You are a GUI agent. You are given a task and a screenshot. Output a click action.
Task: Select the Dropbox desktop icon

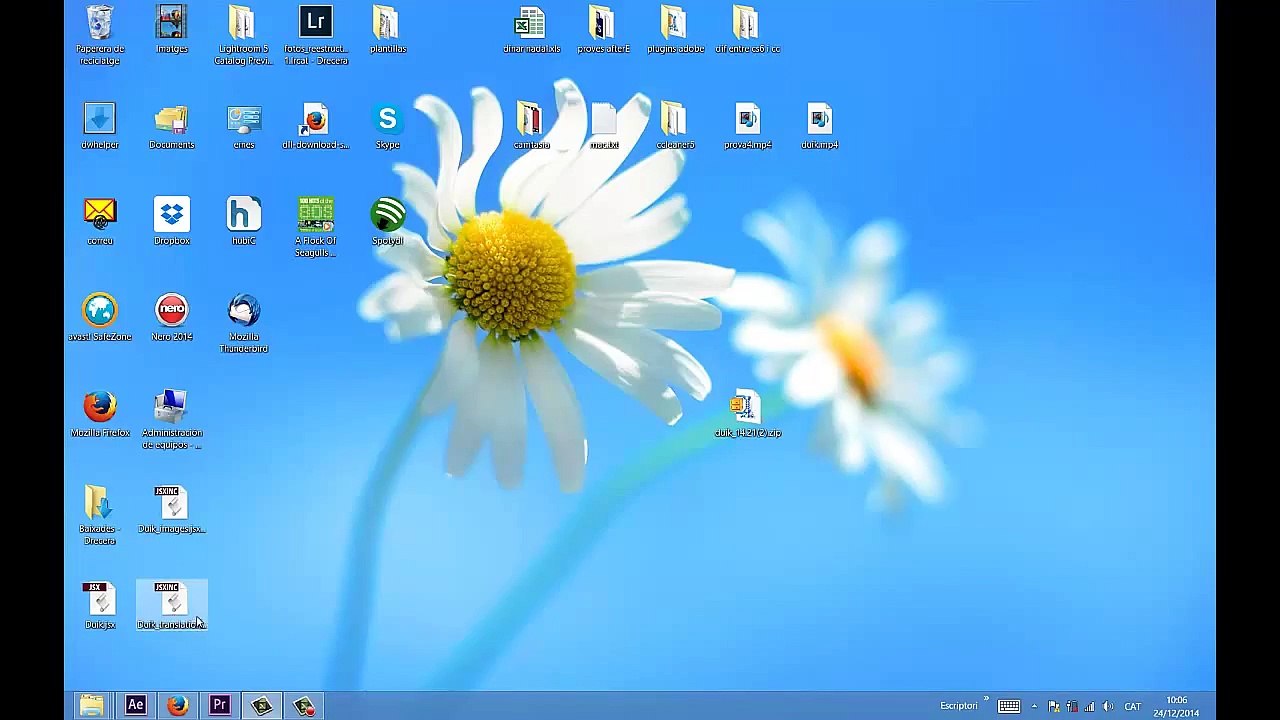172,221
